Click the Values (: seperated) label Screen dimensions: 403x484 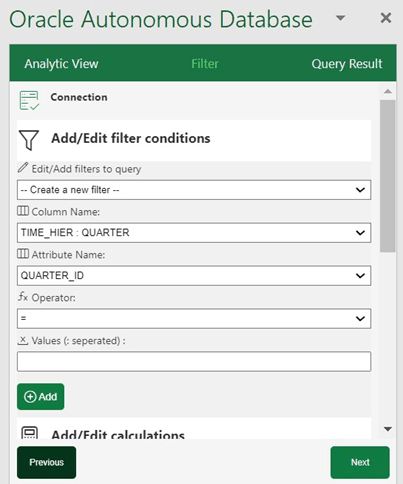click(79, 341)
